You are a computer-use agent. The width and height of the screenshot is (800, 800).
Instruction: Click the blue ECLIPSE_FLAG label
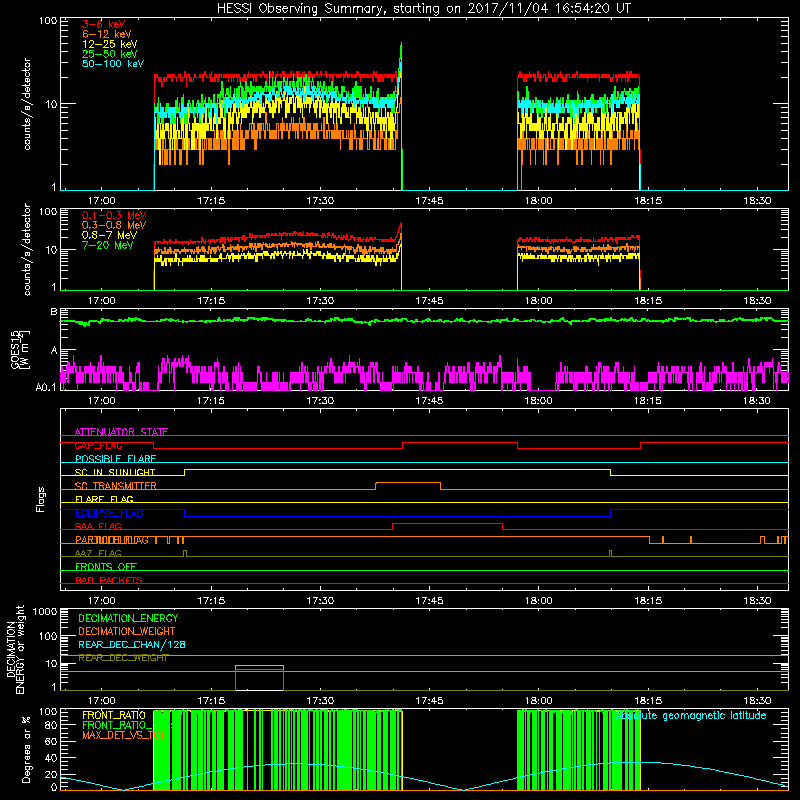pos(109,513)
